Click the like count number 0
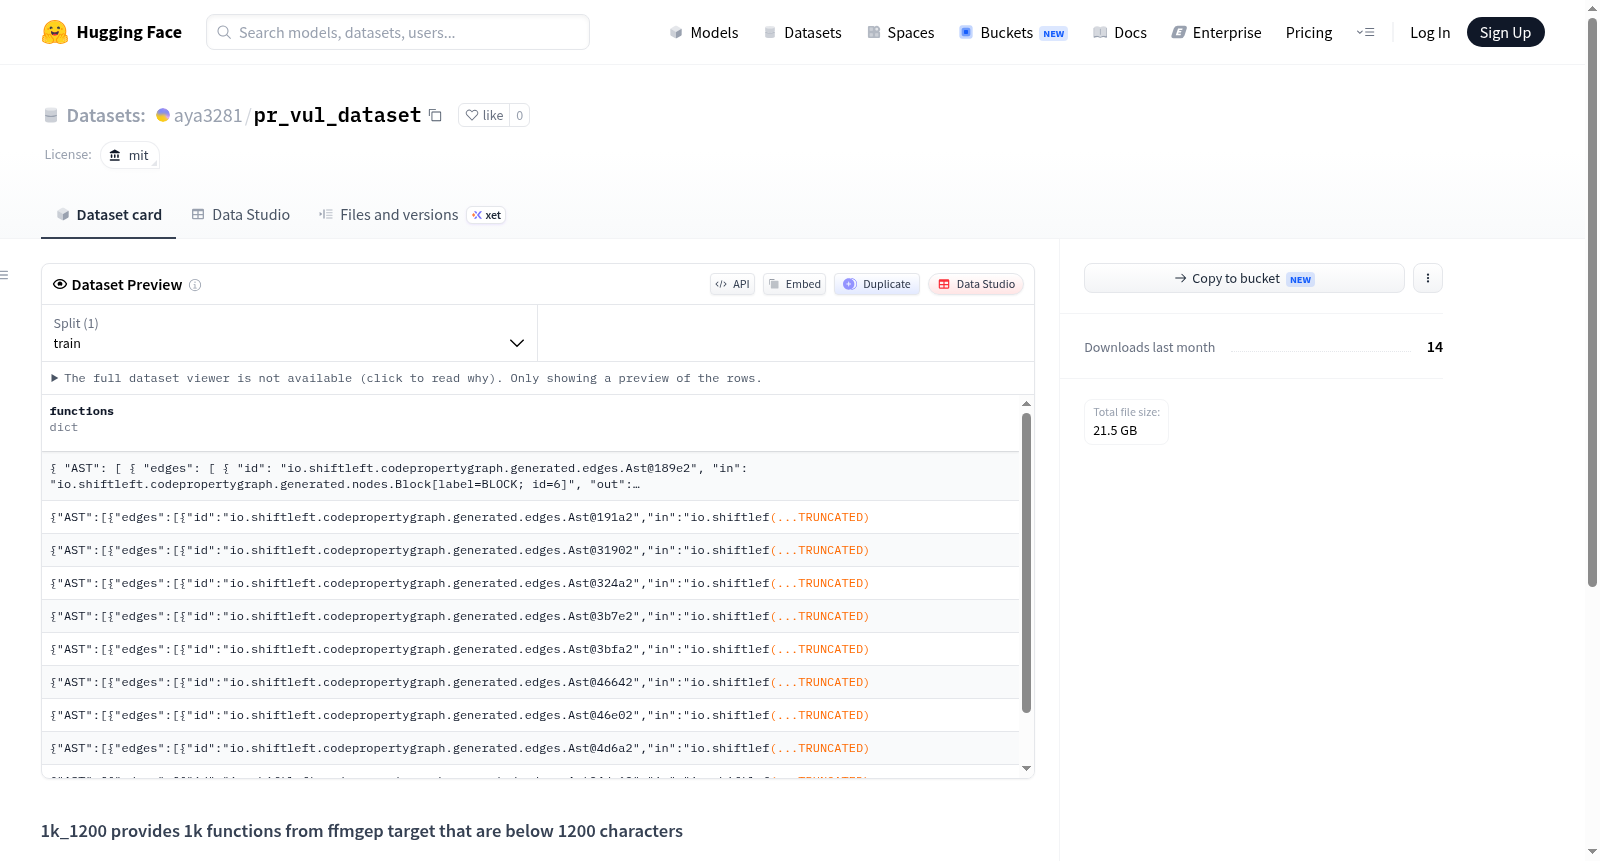Screen dimensions: 1600x861 point(519,115)
